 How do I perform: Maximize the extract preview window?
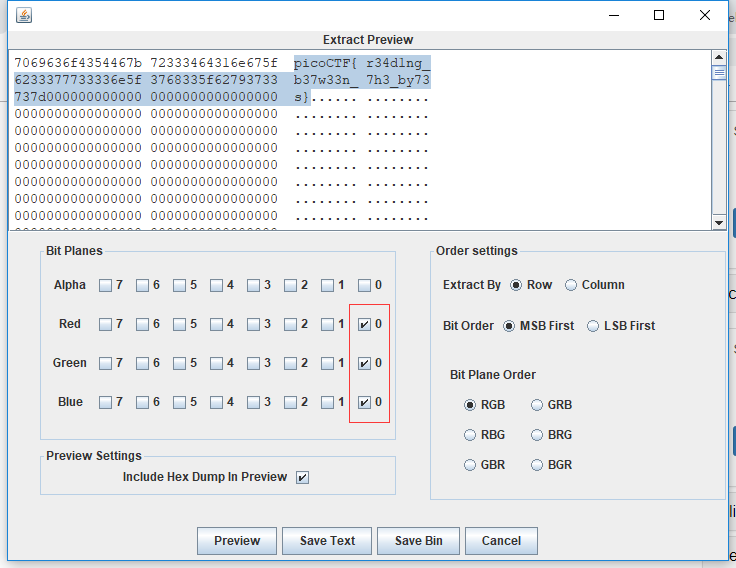pos(659,15)
